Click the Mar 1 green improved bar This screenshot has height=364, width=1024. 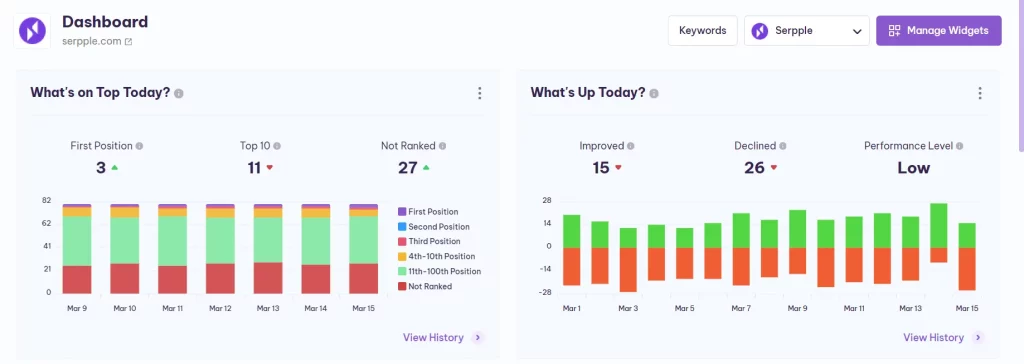pos(571,231)
